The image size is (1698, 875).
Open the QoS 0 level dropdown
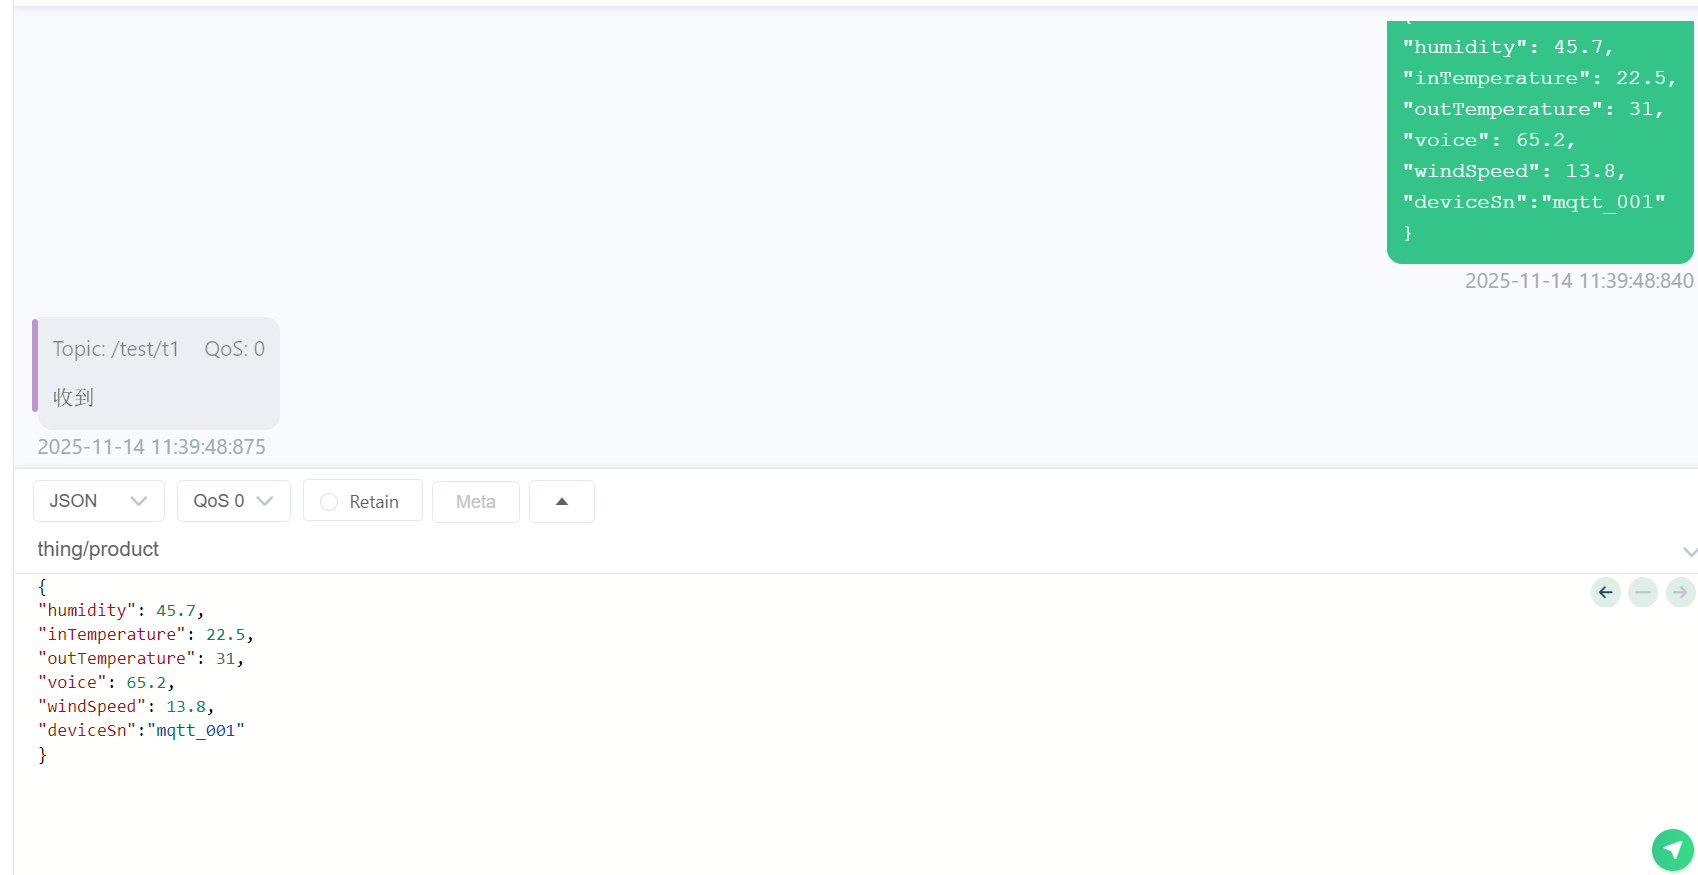click(x=234, y=501)
